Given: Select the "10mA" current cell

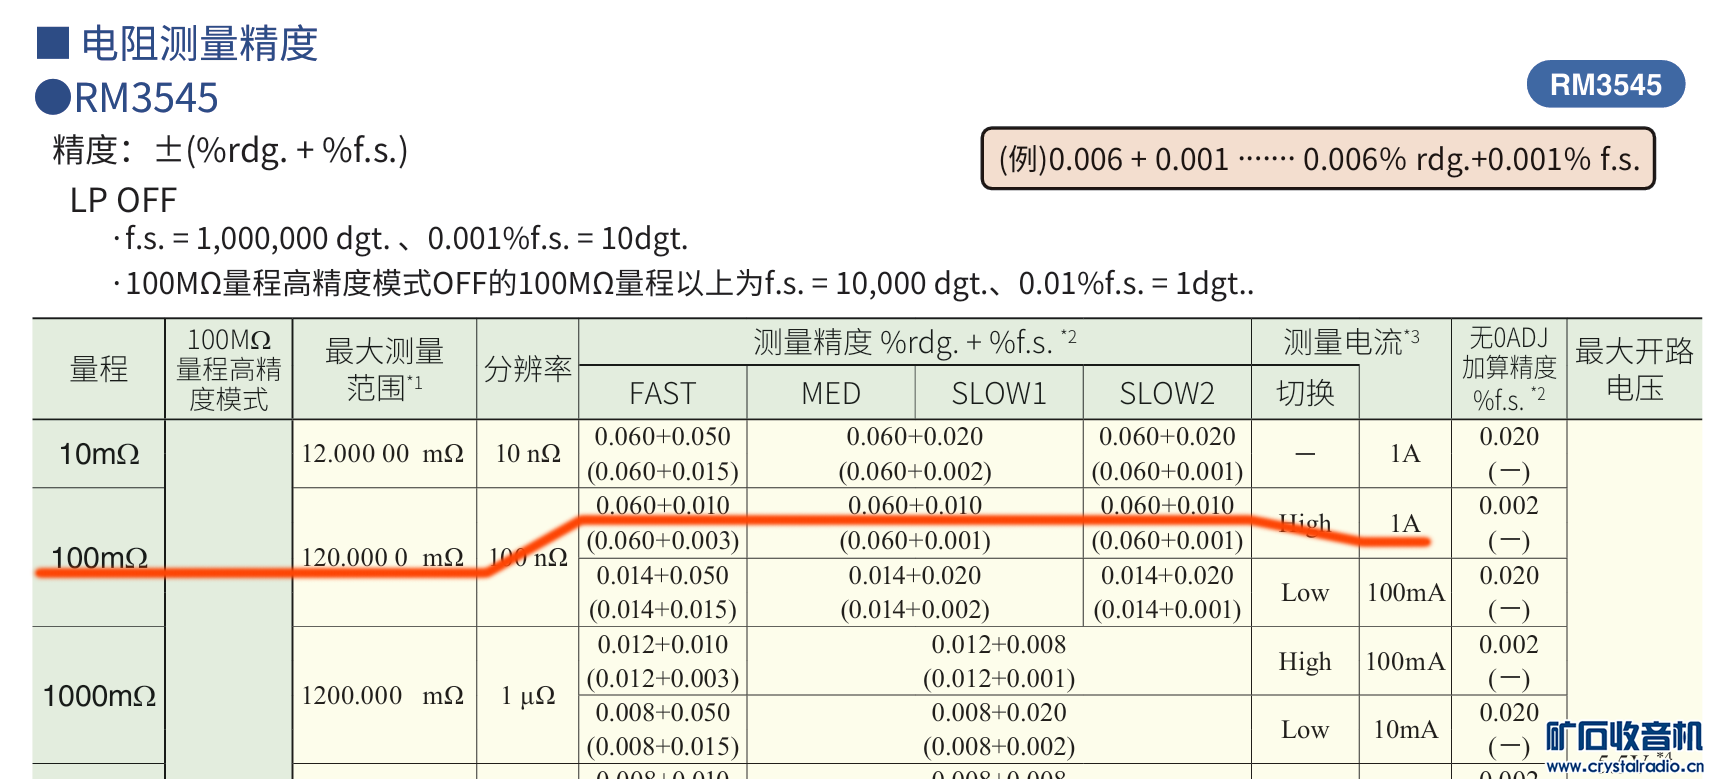Looking at the screenshot, I should tap(1405, 729).
